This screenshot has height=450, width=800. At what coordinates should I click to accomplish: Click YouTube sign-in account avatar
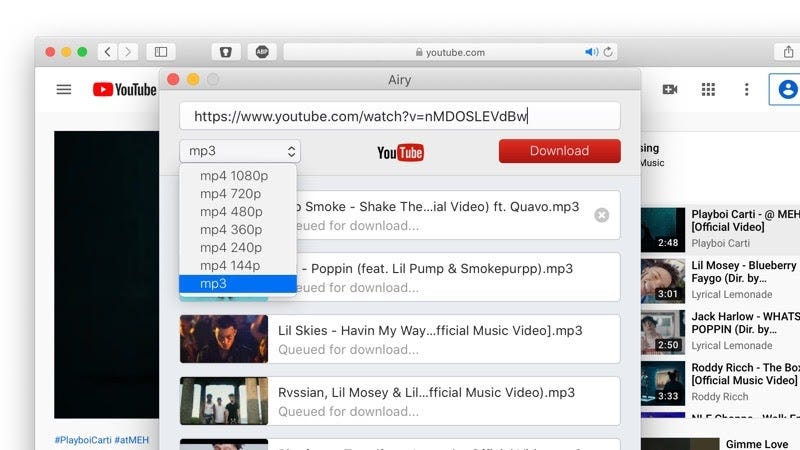pyautogui.click(x=787, y=89)
